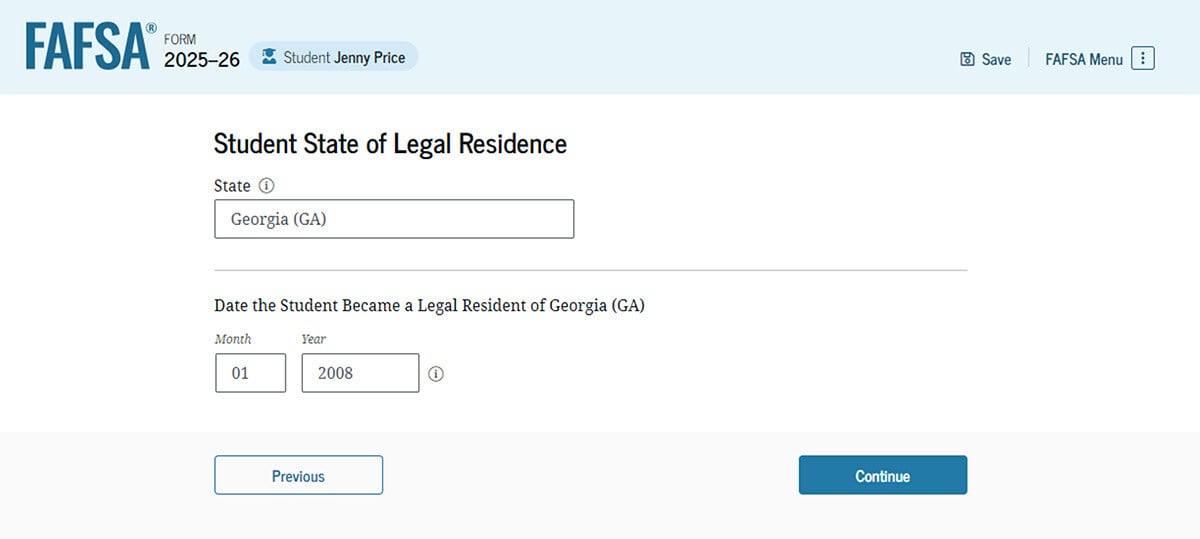Open the FAFSA Menu label

click(x=1084, y=59)
